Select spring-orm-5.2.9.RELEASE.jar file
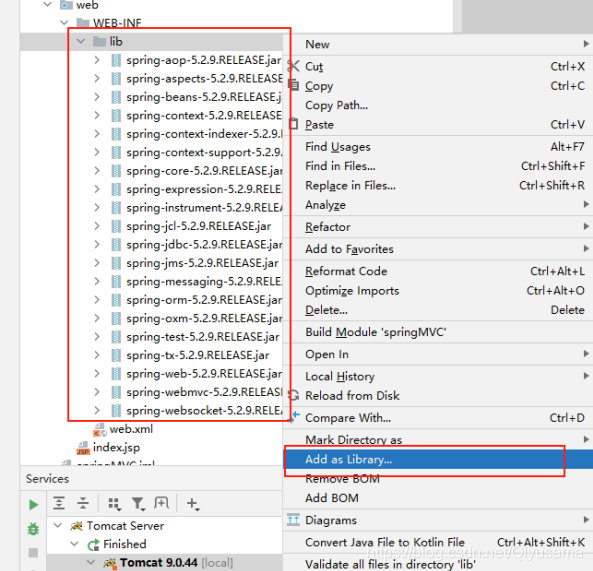Screen dimensions: 593x571 coord(204,300)
